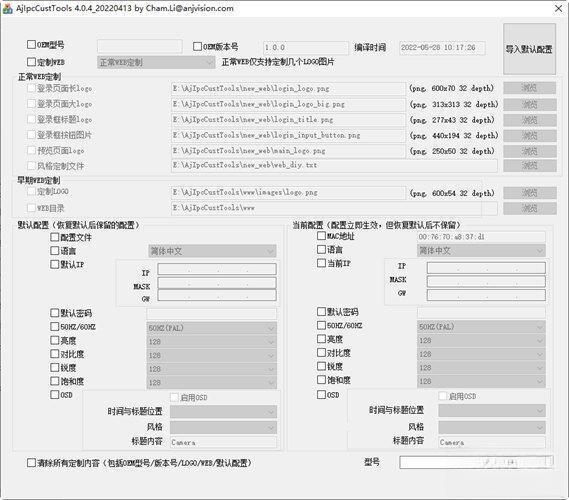The width and height of the screenshot is (569, 500).
Task: Enable 50HZ/60HZ checkbox in default config
Action: pos(54,327)
